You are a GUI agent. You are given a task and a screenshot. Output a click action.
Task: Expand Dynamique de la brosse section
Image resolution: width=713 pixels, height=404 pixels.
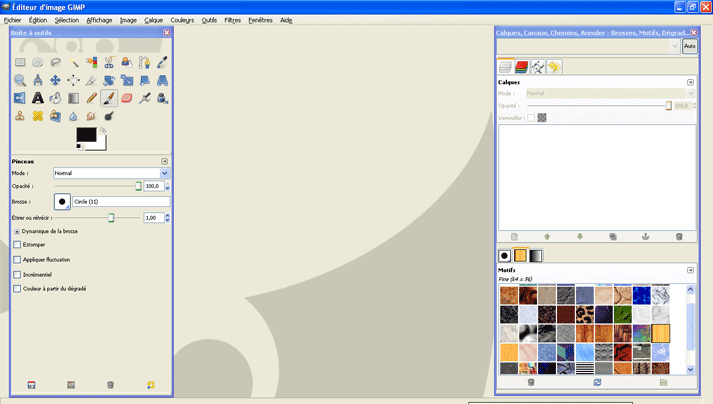(17, 232)
